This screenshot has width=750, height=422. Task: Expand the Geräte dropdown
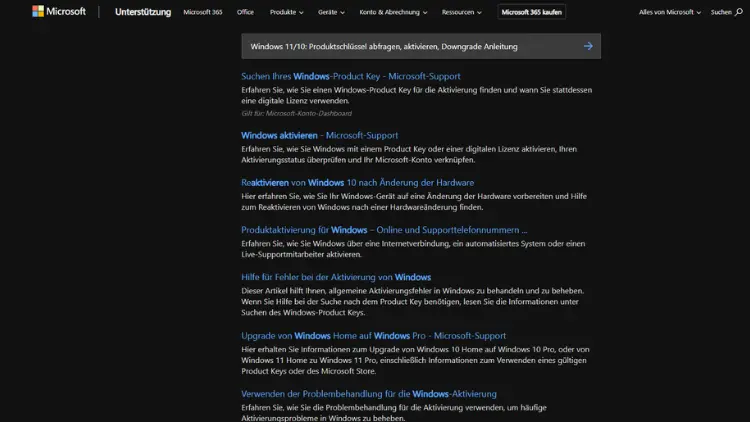(x=331, y=12)
